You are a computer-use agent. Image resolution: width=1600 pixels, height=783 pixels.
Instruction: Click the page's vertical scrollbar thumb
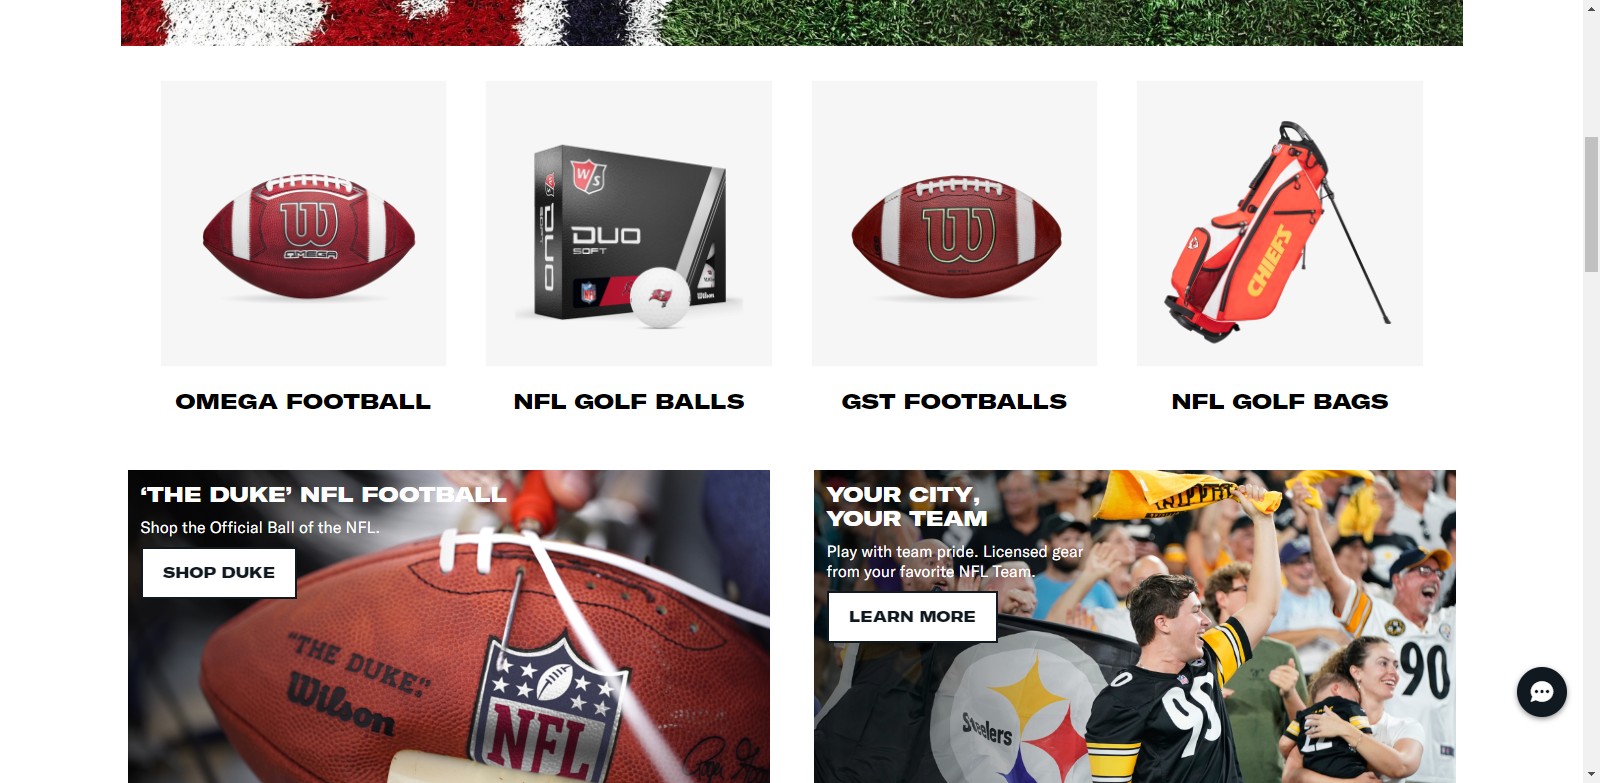point(1591,204)
